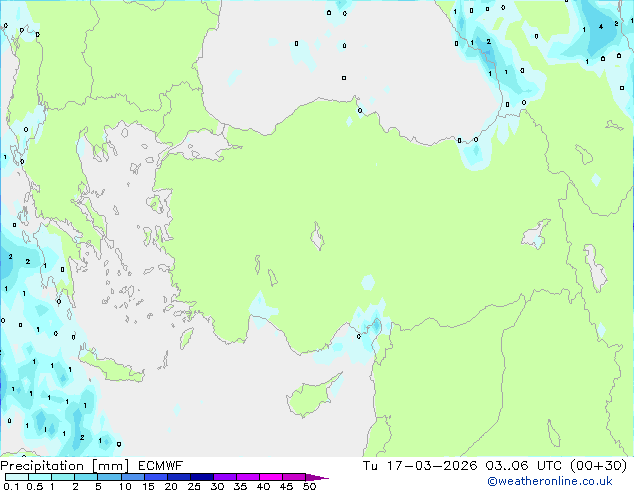Image resolution: width=634 pixels, height=490 pixels.
Task: Click the 5 to 10 mm legend swatch
Action: coord(109,477)
